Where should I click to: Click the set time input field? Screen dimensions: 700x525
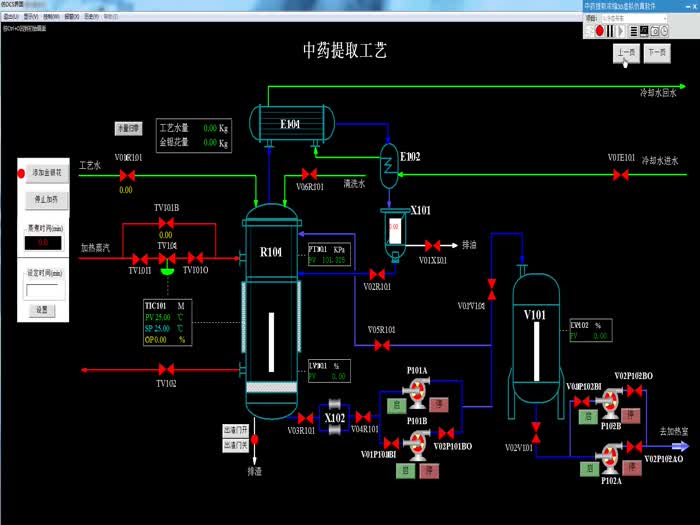coord(42,290)
